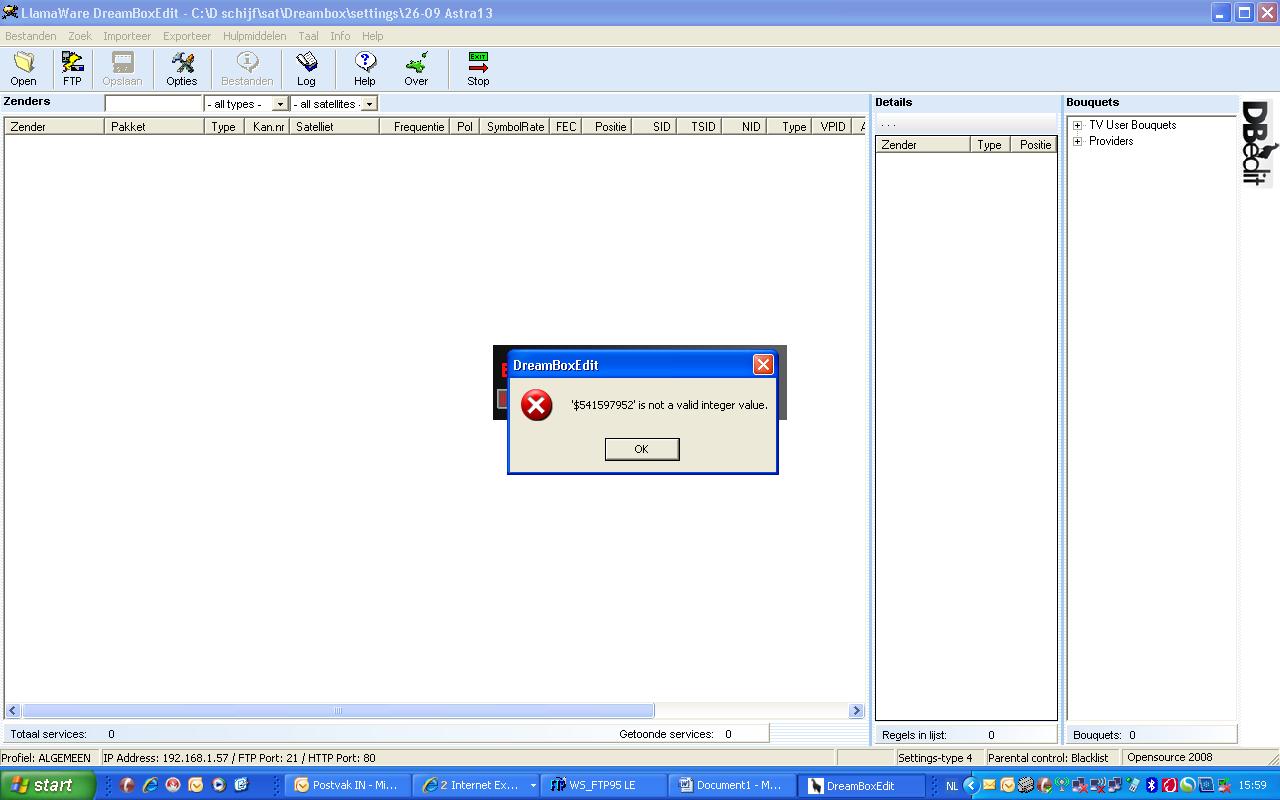This screenshot has height=800, width=1280.
Task: Click the Zenders search input field
Action: (x=154, y=104)
